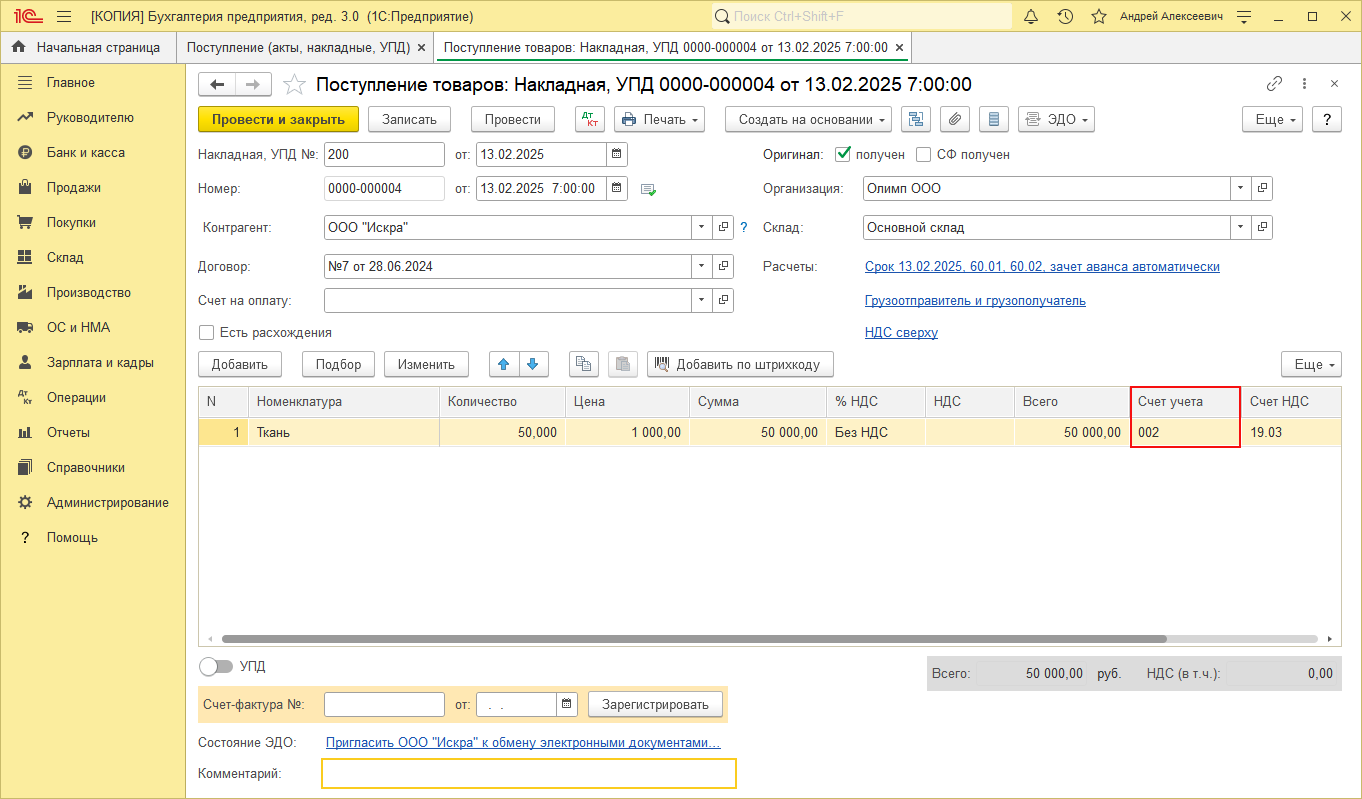This screenshot has height=799, width=1362.
Task: Open calendar for Счет-фактура date
Action: pyautogui.click(x=567, y=704)
